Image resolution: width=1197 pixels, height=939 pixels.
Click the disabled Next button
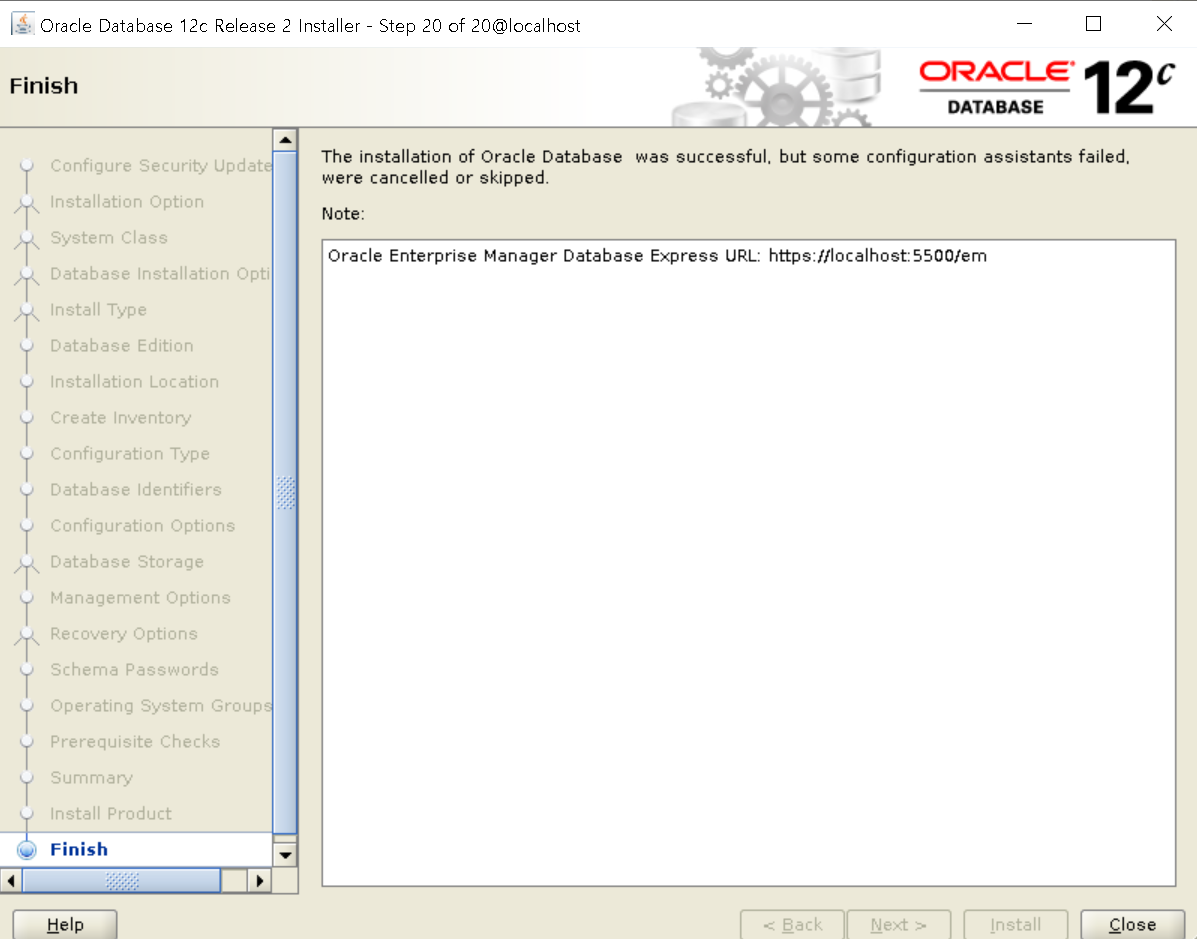point(899,924)
